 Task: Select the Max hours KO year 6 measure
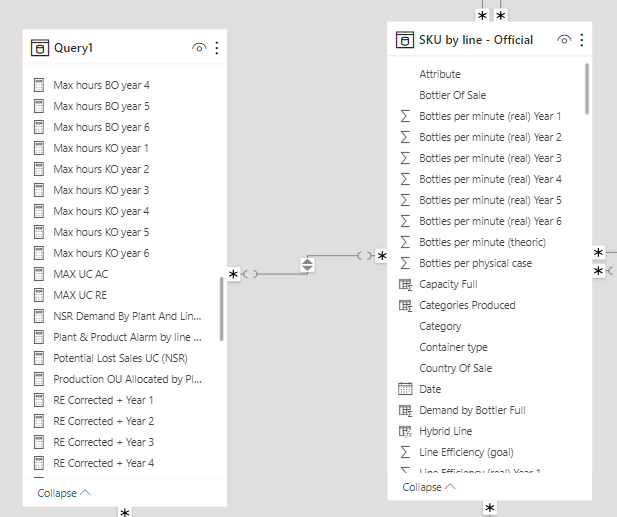(x=101, y=253)
